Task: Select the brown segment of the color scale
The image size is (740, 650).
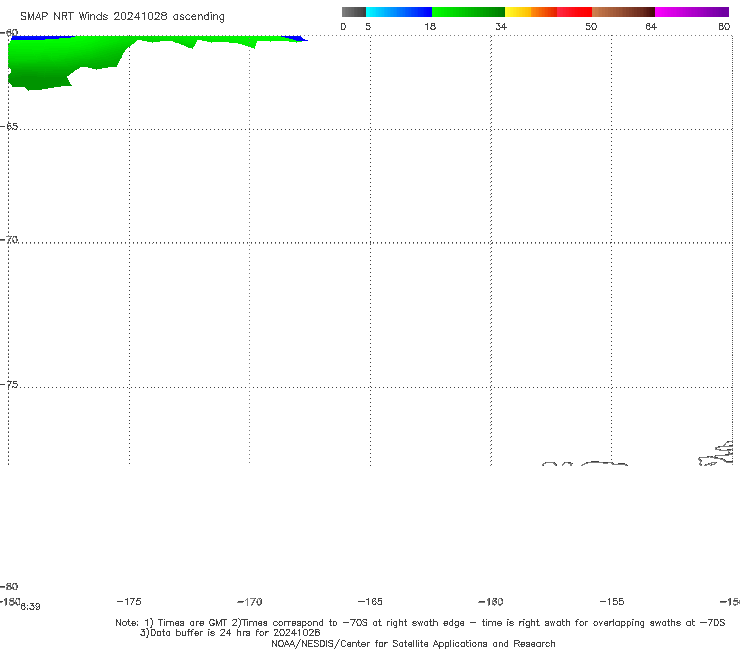Action: click(x=623, y=12)
